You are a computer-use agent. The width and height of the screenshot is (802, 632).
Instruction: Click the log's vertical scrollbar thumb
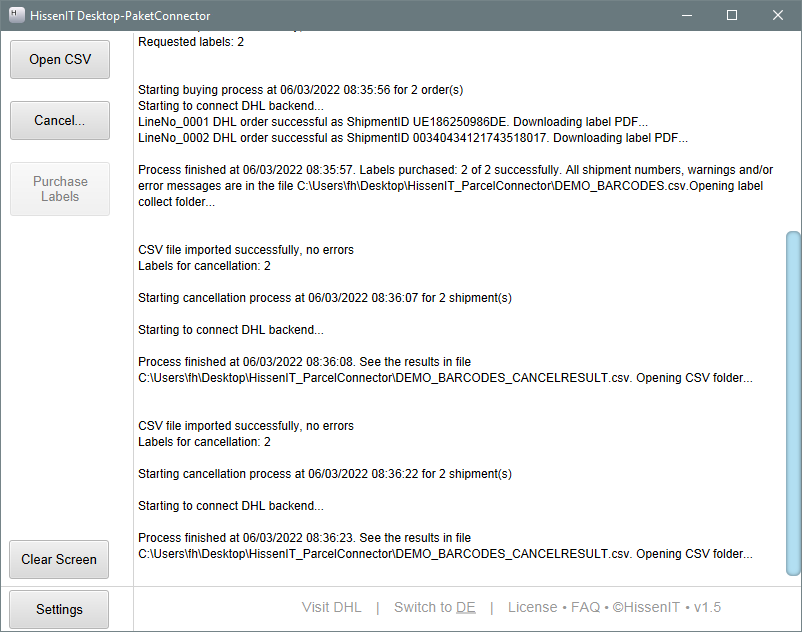click(x=793, y=403)
